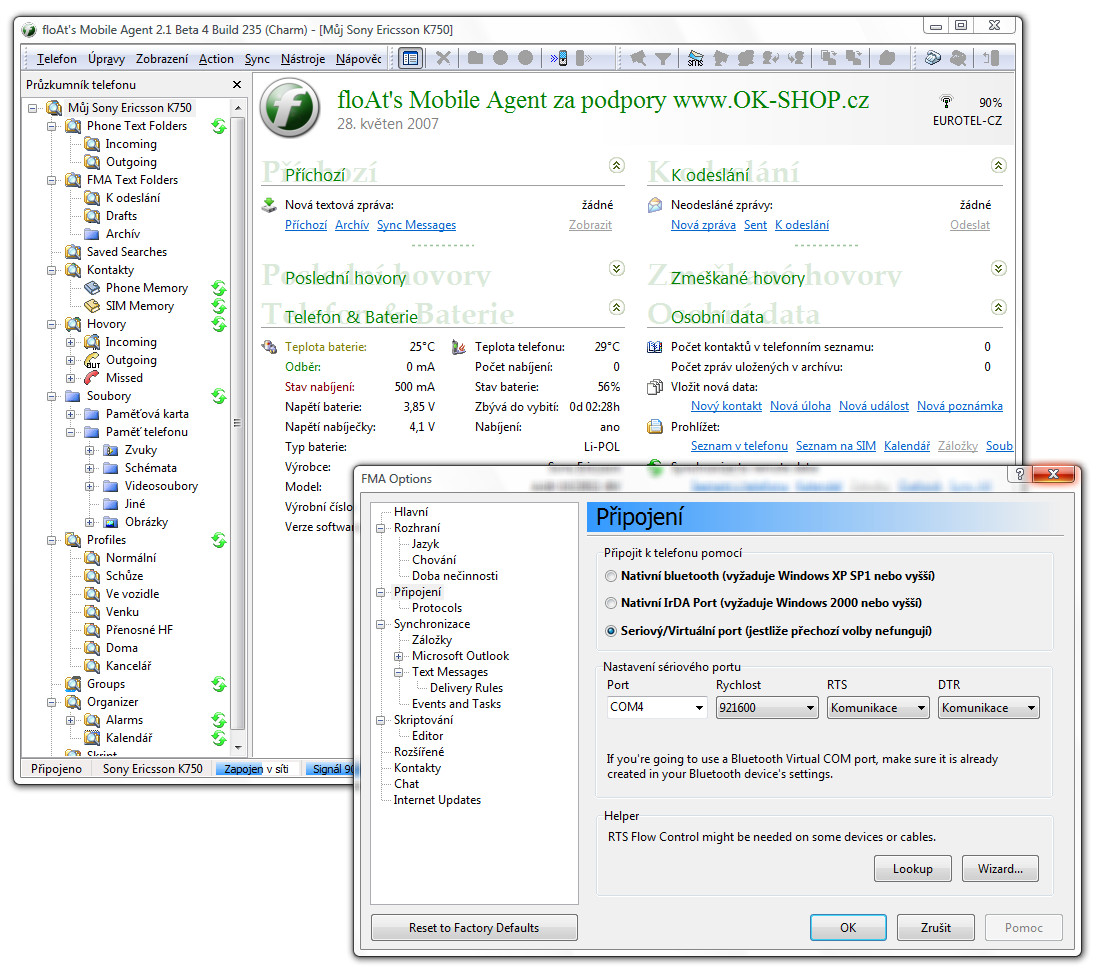The width and height of the screenshot is (1097, 968).
Task: Collapse Synchronizace node in options tree
Action: [381, 625]
